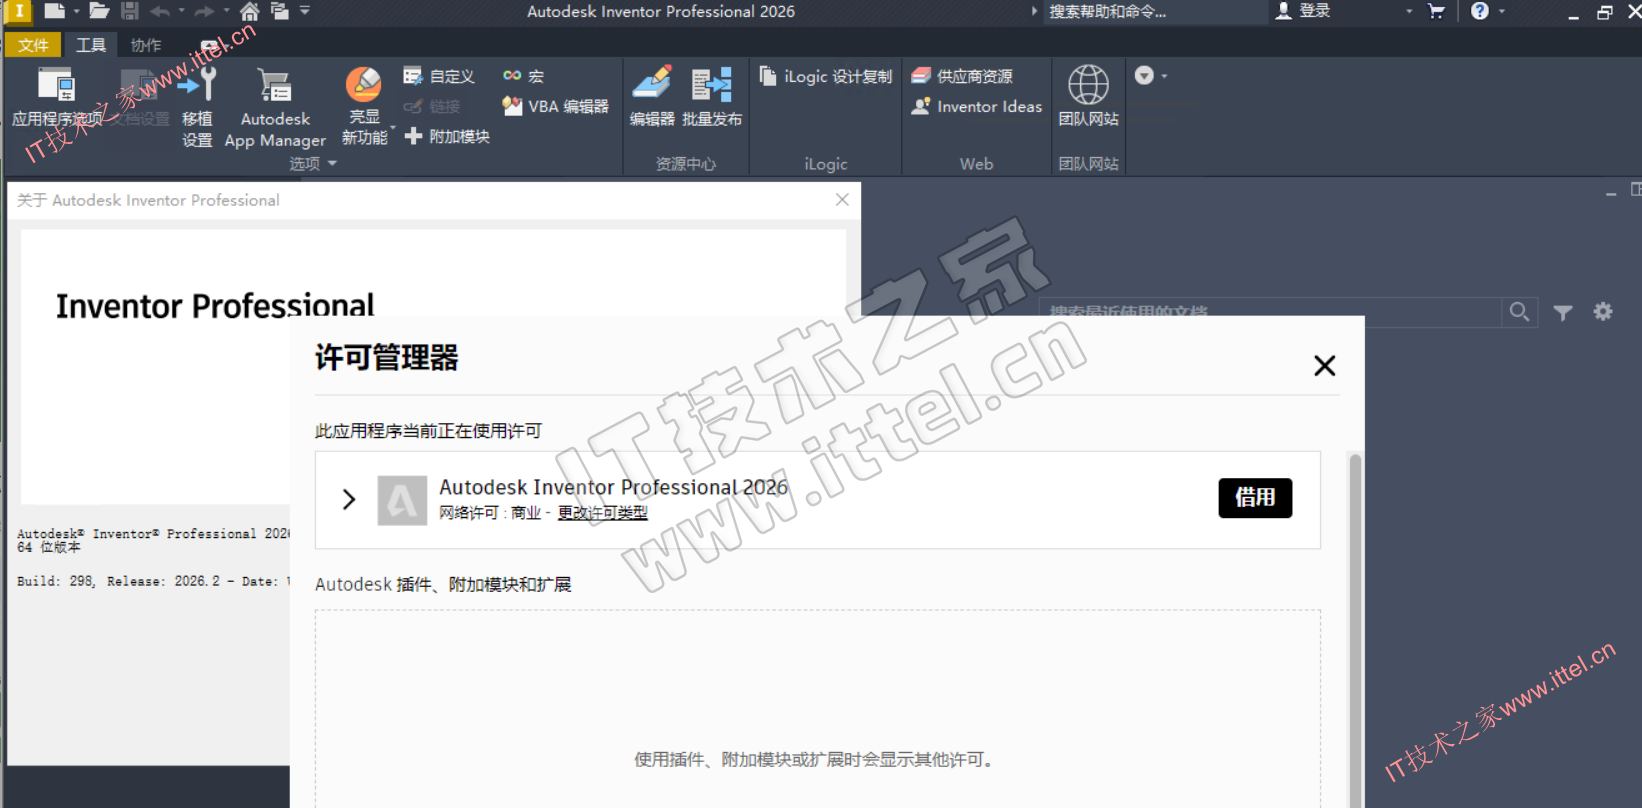The image size is (1642, 808).
Task: Open the 批量发布 batch publish tool
Action: (712, 97)
